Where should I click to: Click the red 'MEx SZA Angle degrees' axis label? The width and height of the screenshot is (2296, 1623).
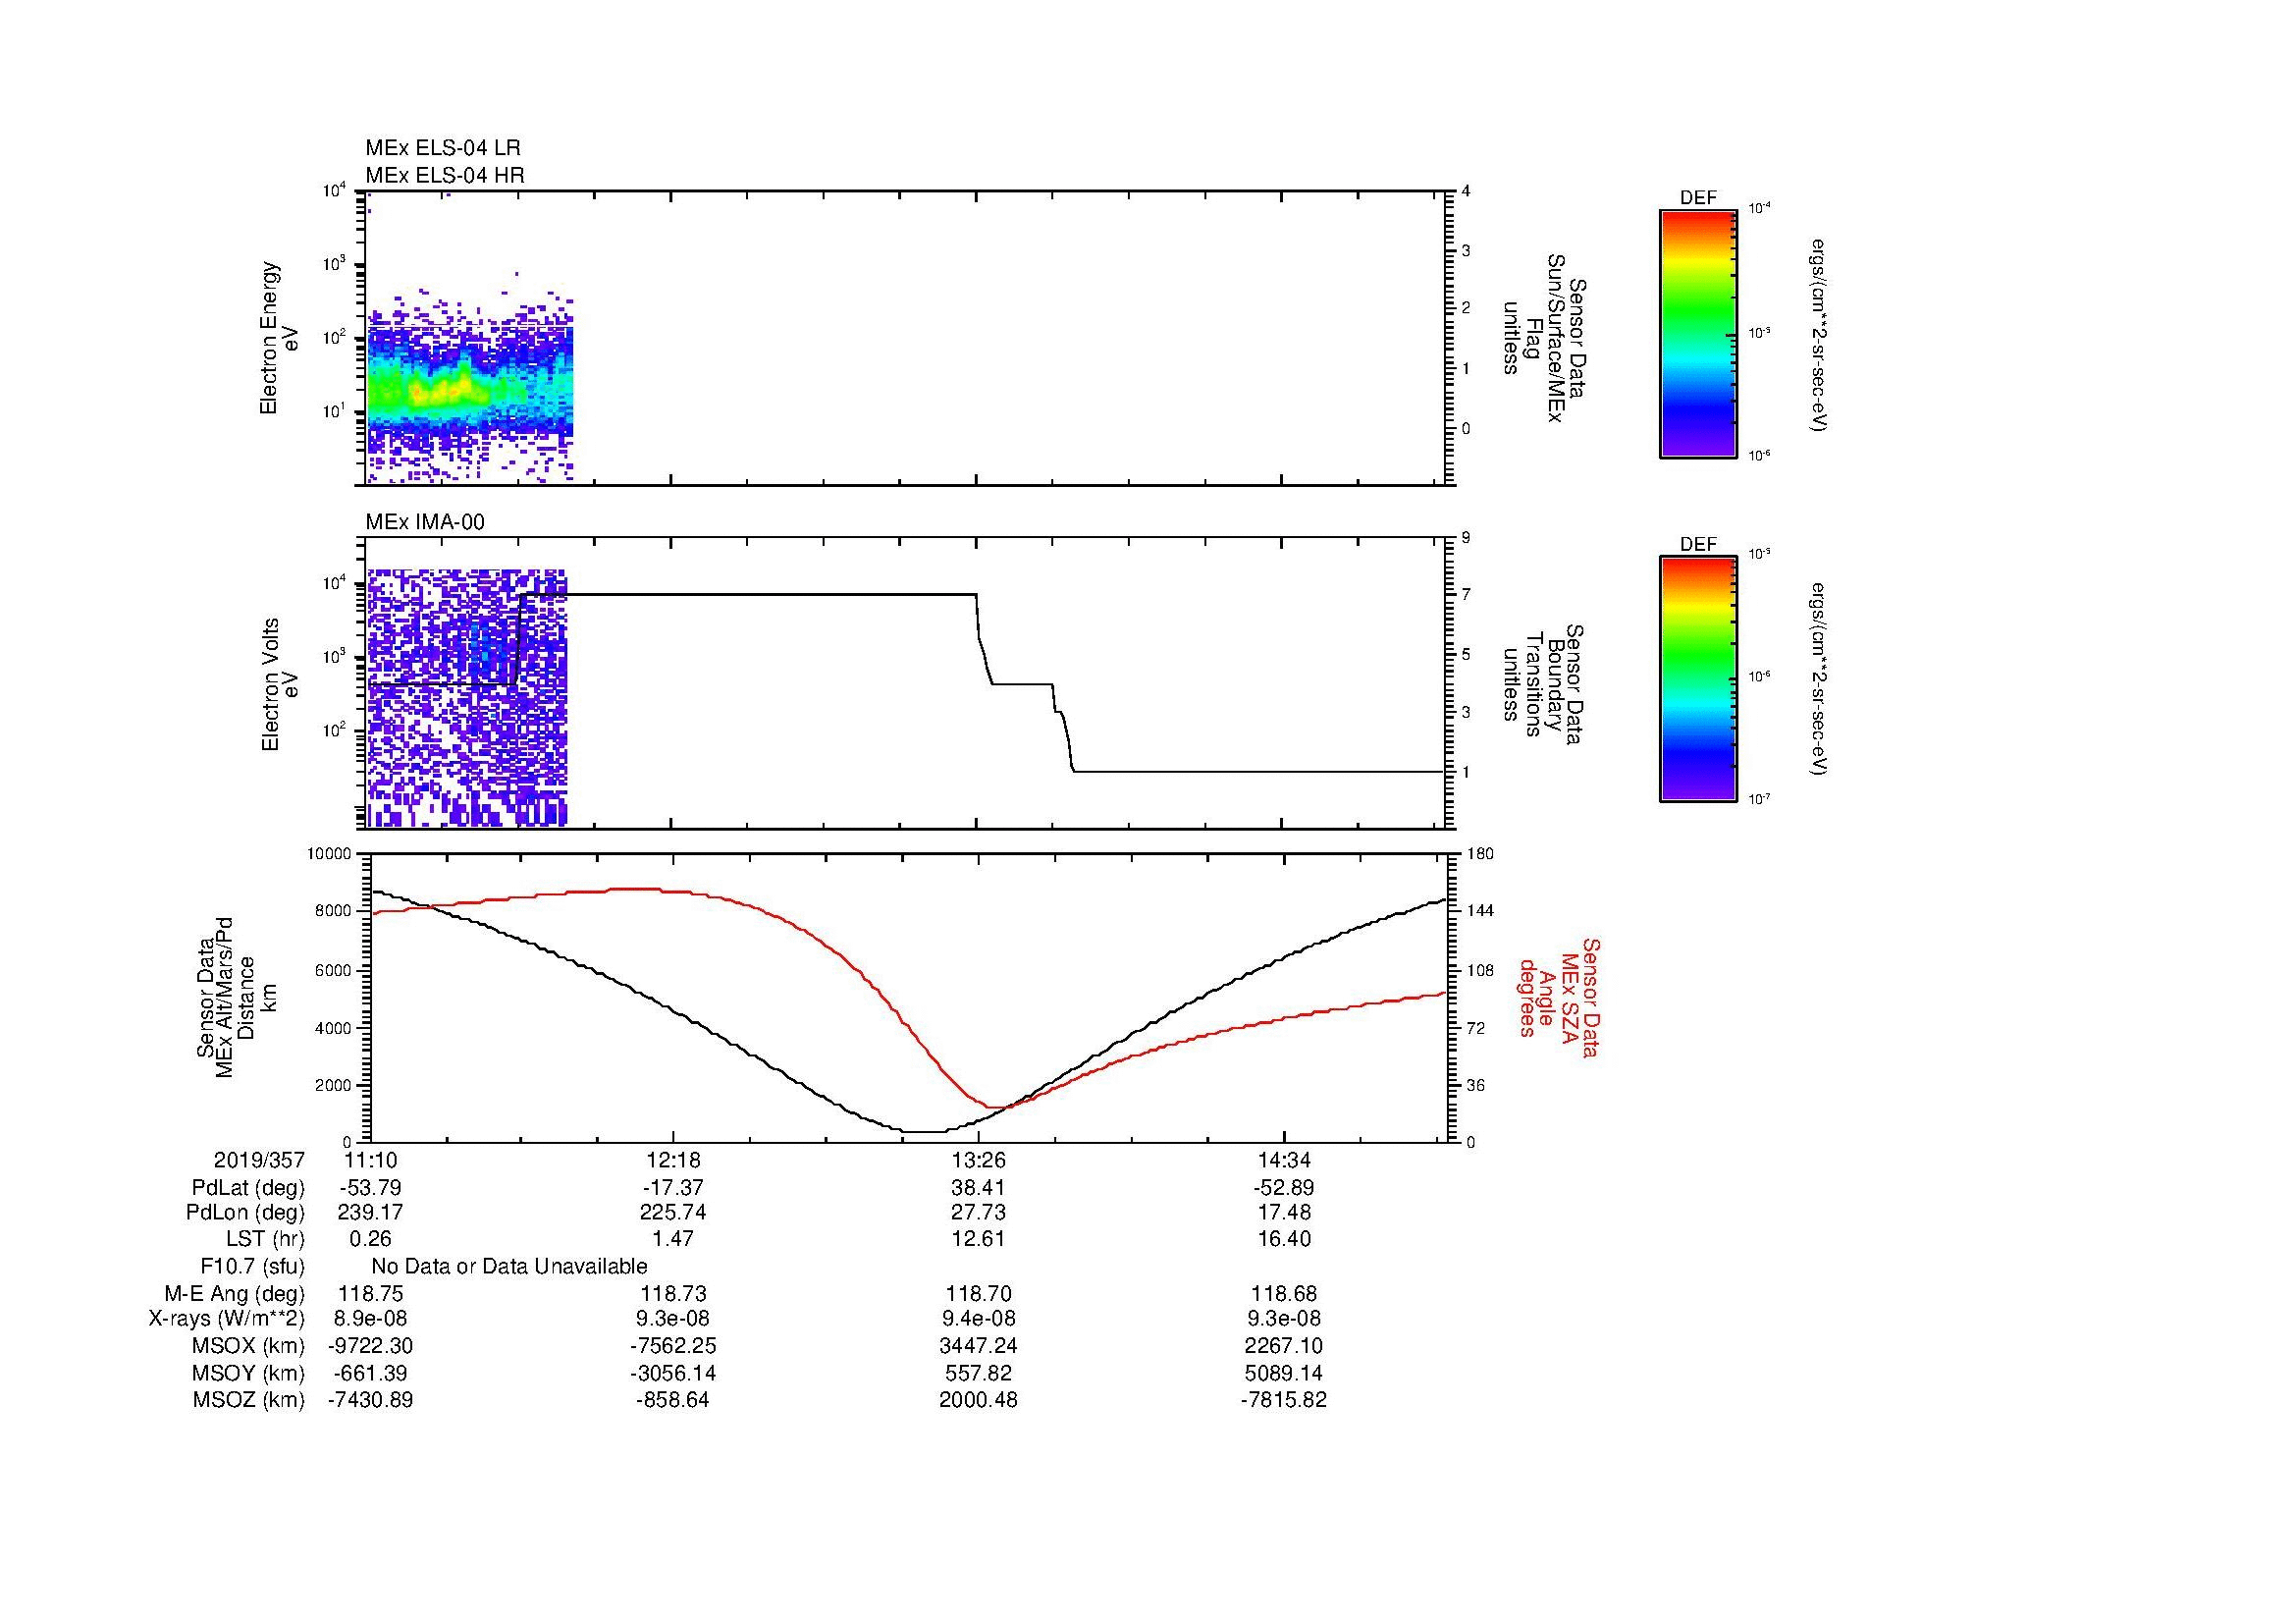click(x=1559, y=997)
